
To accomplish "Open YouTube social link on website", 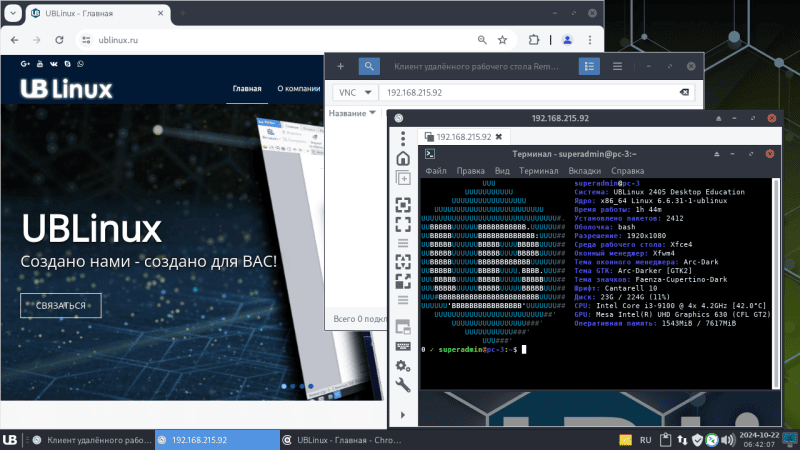I will tap(40, 64).
